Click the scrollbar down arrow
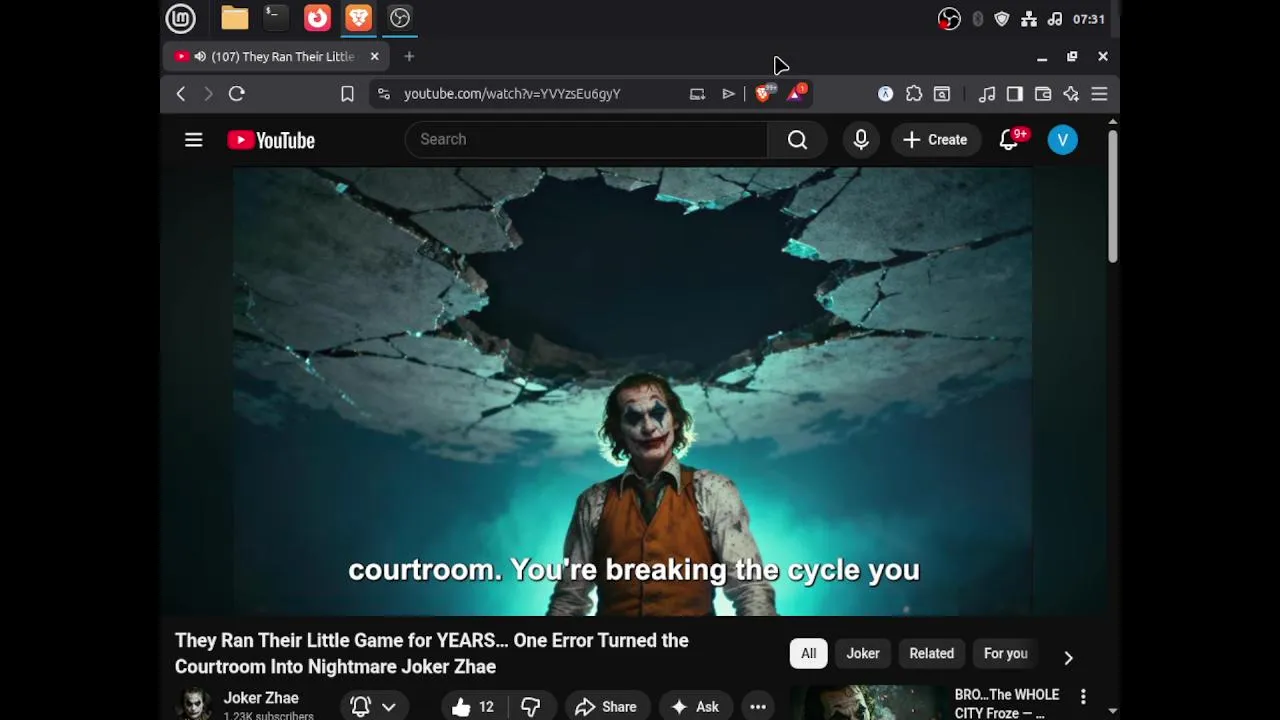 [1112, 711]
